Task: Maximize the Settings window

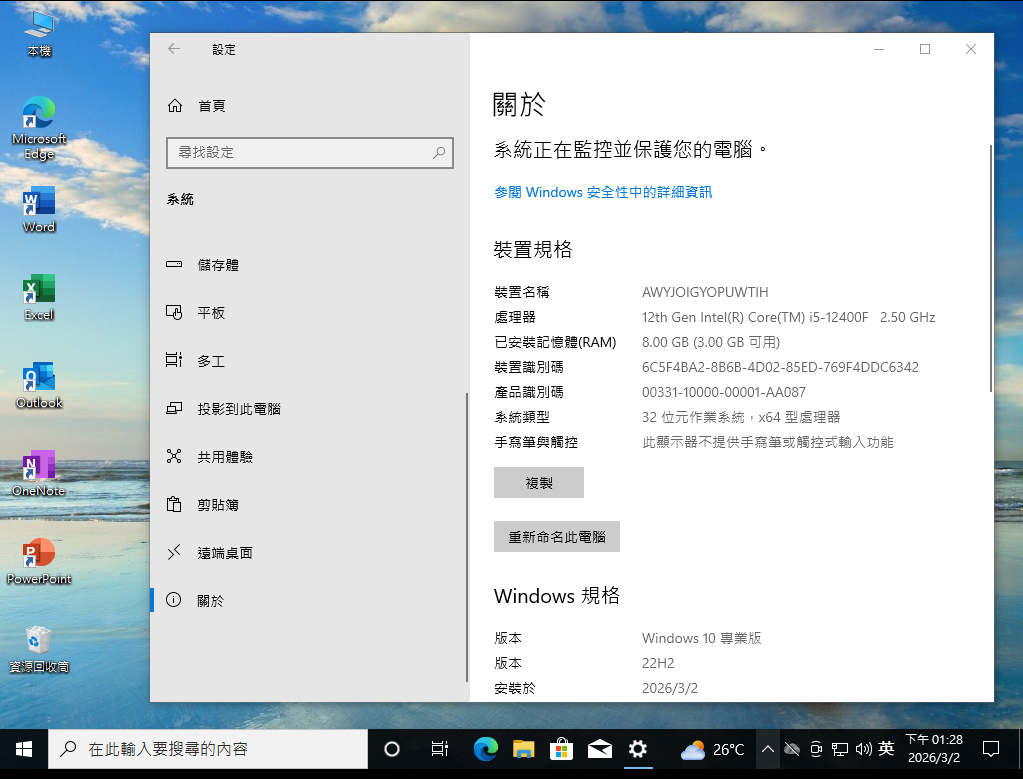Action: pos(924,49)
